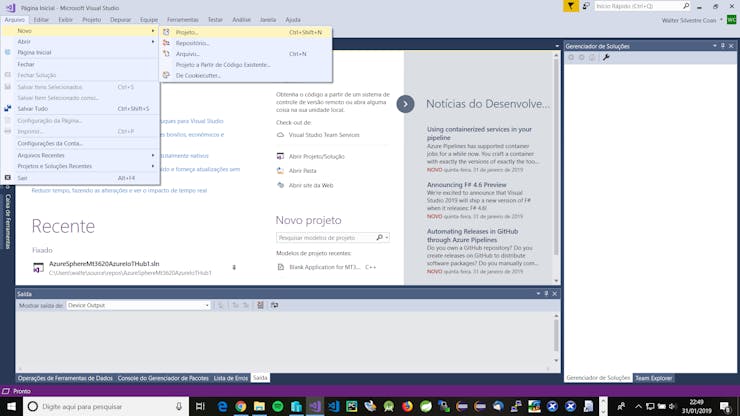Screen dimensions: 740x416
Task: Collapse the developer news circular arrow button
Action: pos(405,104)
